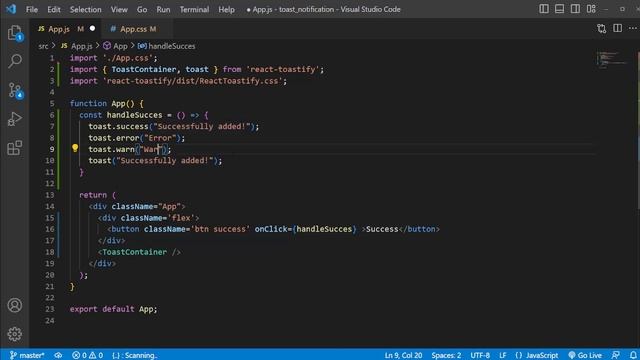Change encoding UTF-8

click(x=480, y=355)
